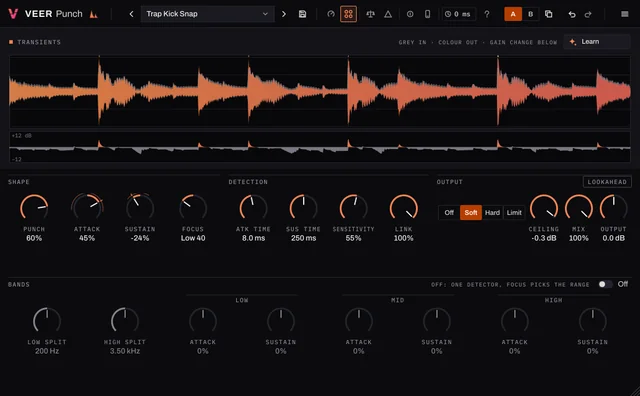Click the orange waveform icon beside Punch
This screenshot has width=640, height=396.
coord(93,15)
